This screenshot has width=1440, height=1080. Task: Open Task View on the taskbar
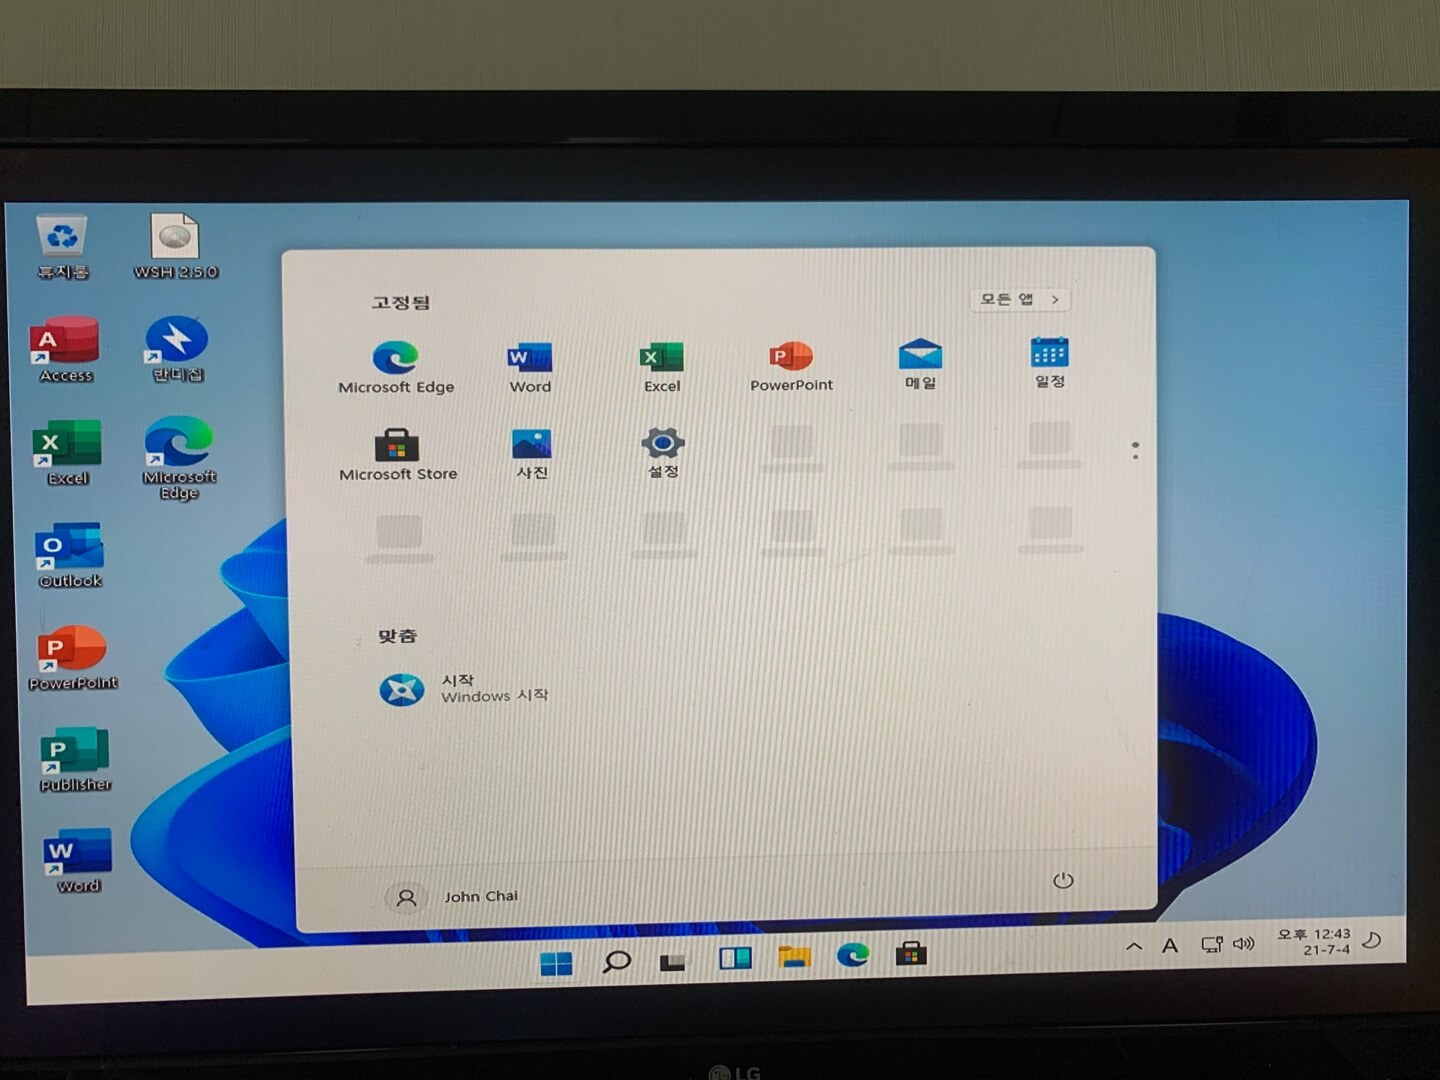click(673, 962)
